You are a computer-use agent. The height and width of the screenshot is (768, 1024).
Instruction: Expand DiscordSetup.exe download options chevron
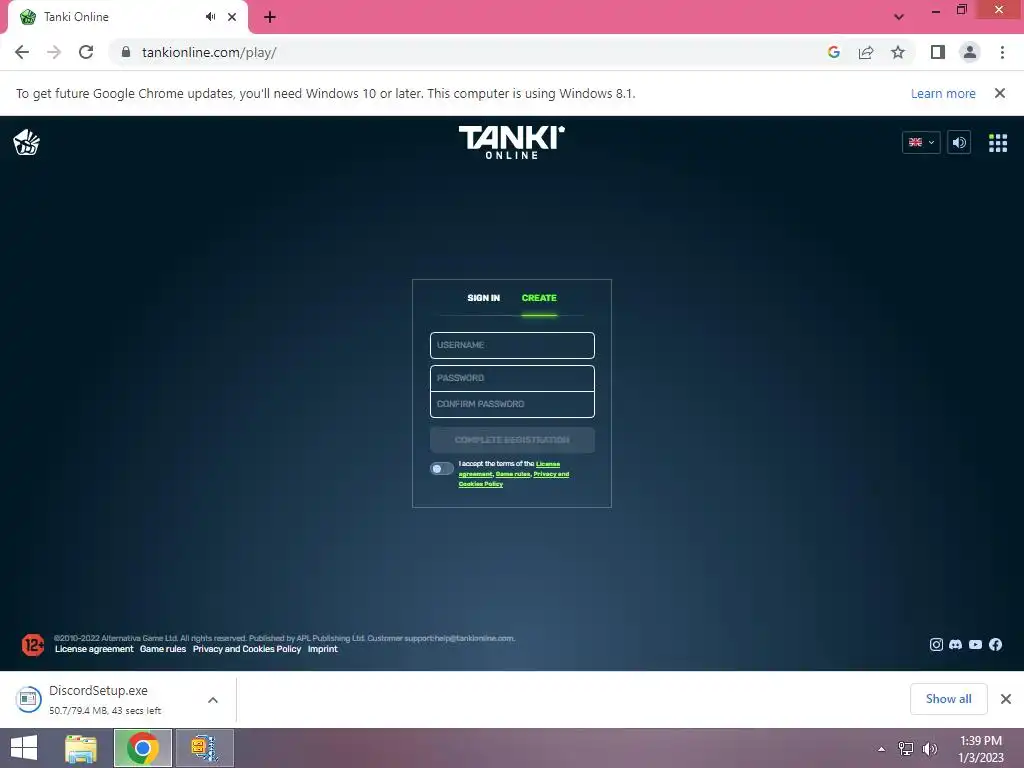pos(213,700)
